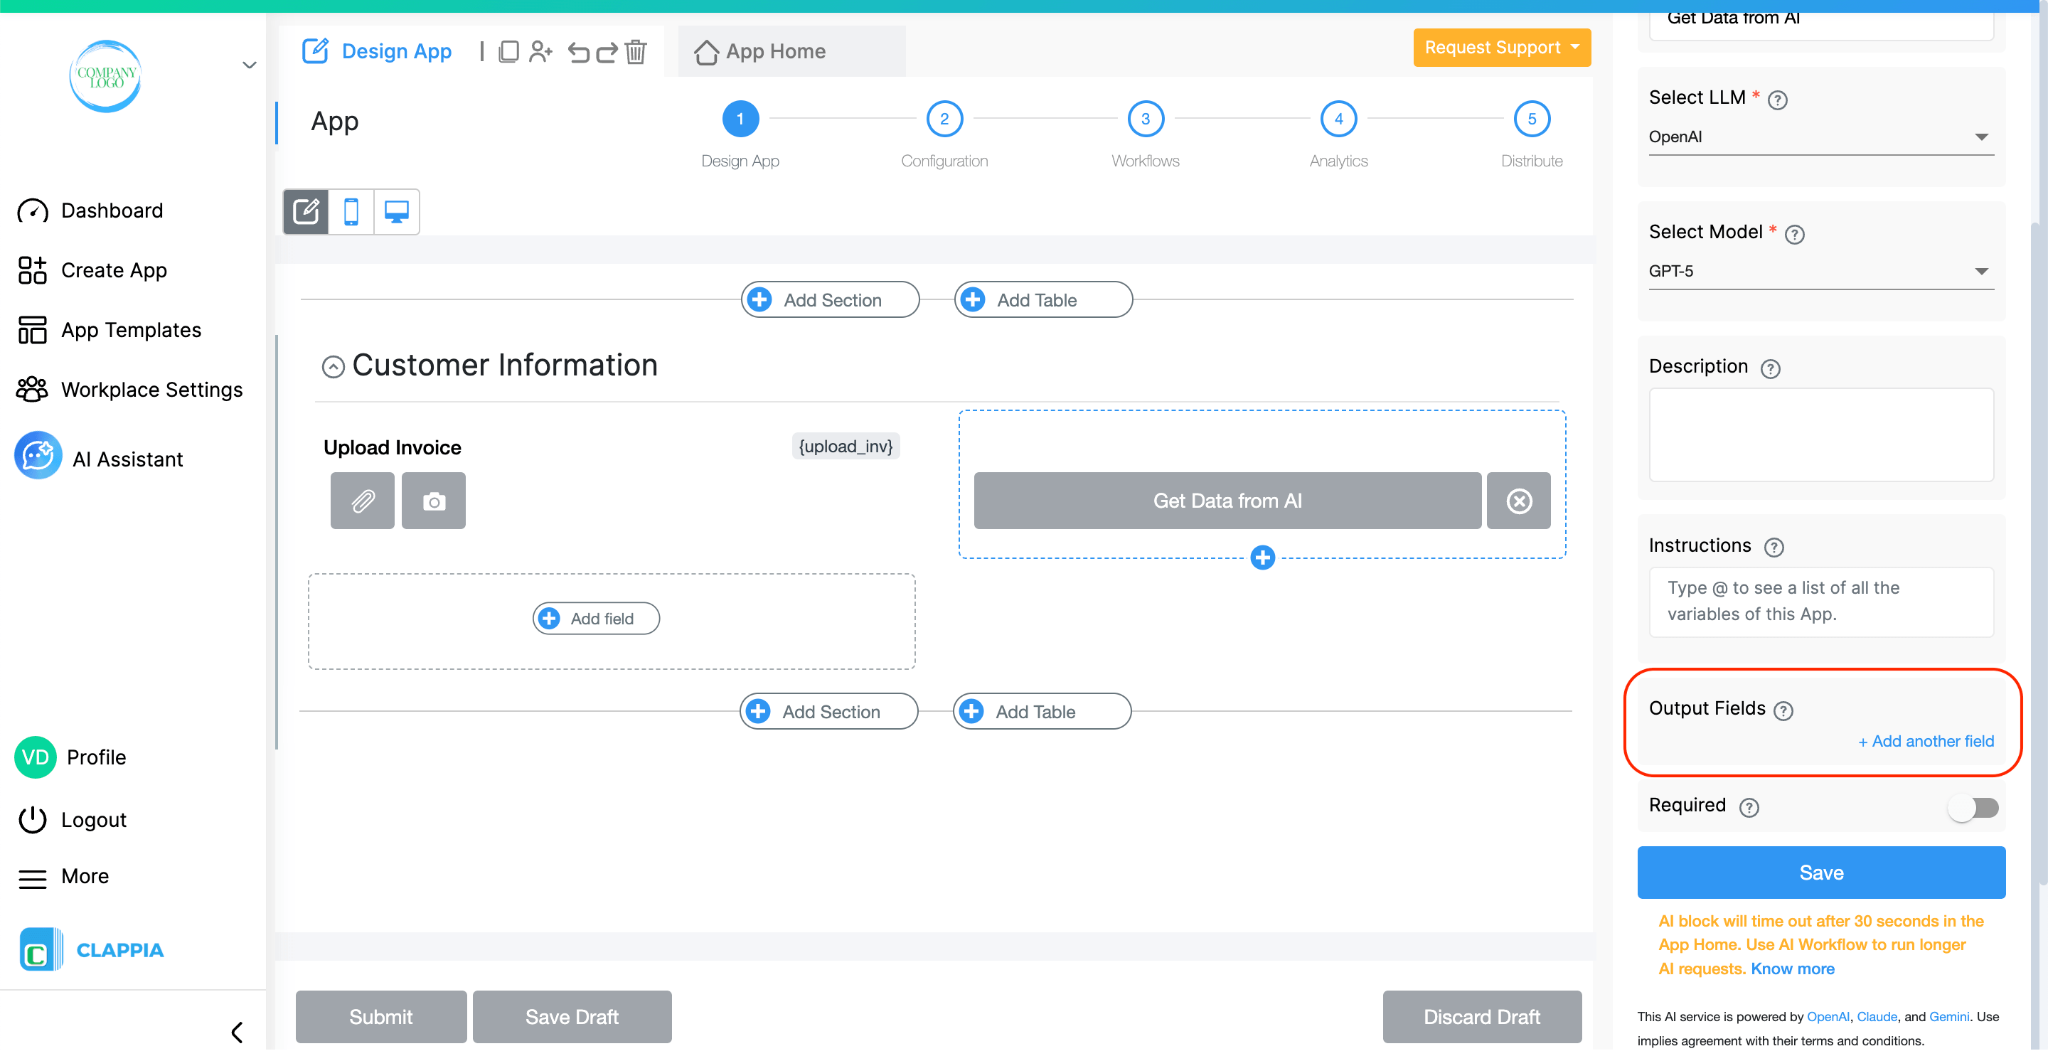
Task: Click Submit button
Action: pos(381,1016)
